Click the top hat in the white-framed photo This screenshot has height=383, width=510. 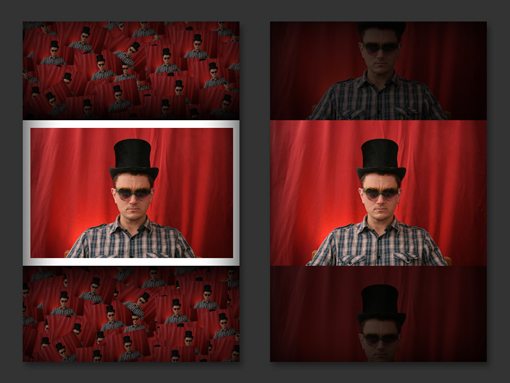tap(134, 158)
